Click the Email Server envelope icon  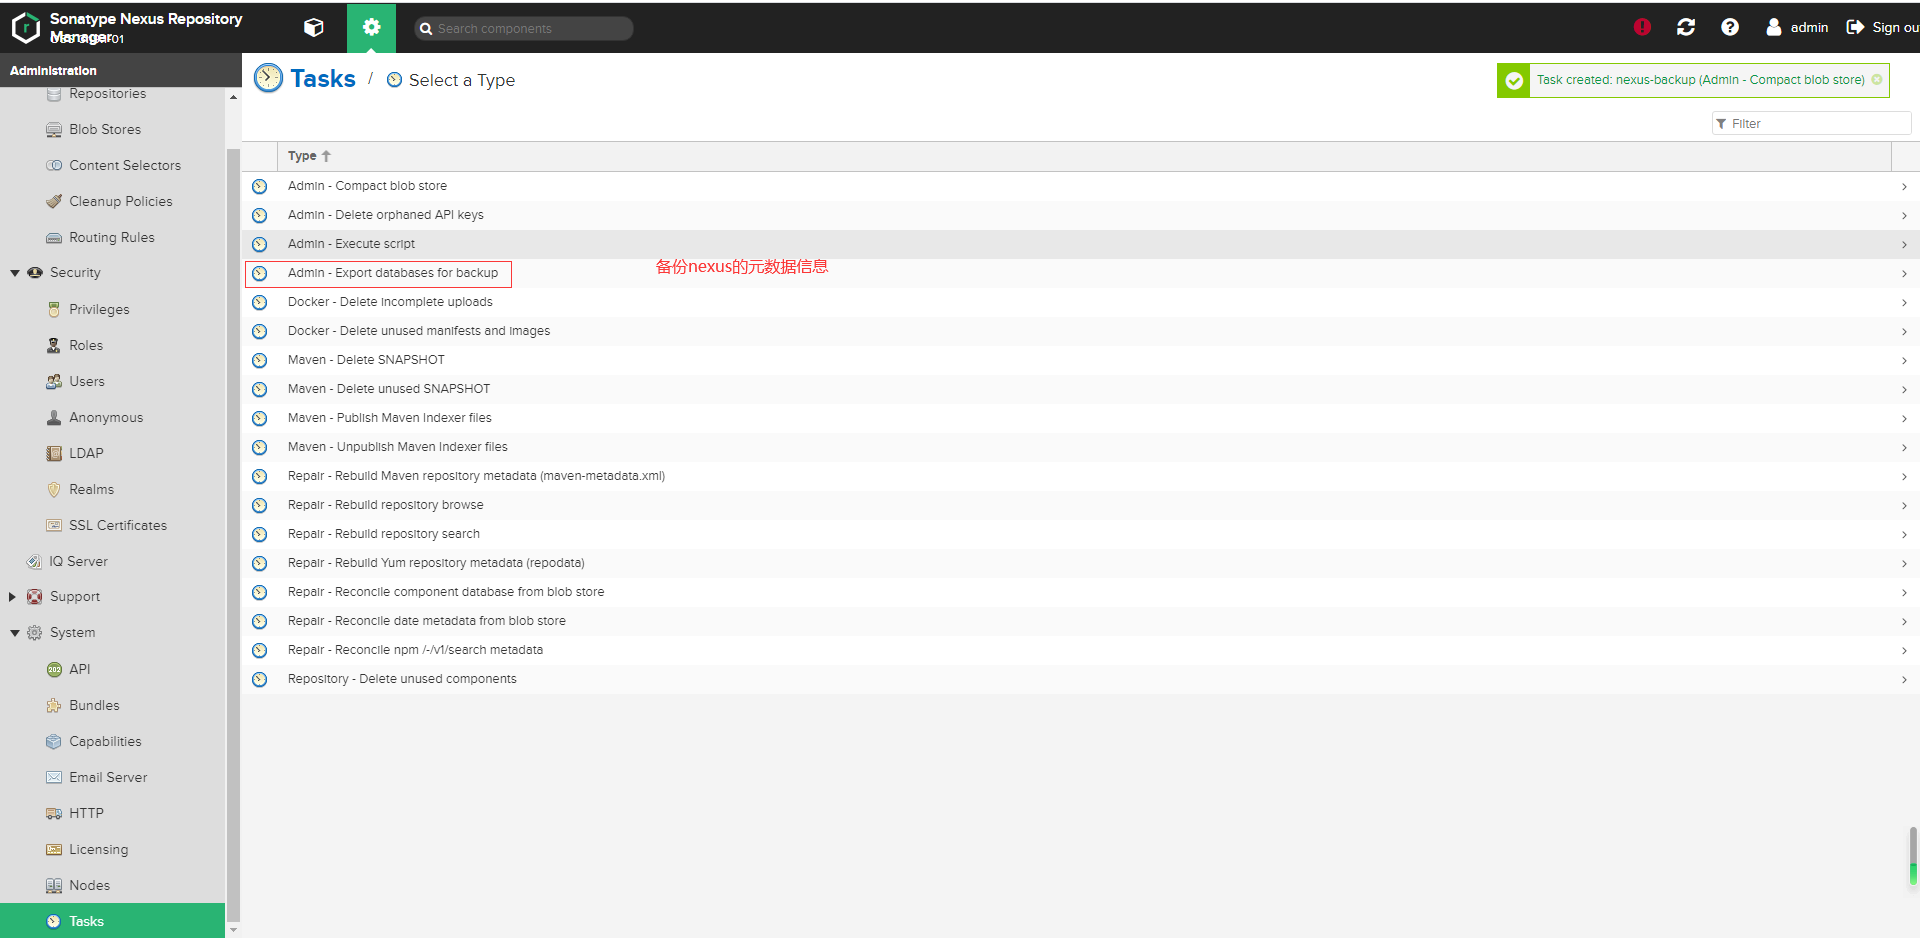click(x=54, y=778)
